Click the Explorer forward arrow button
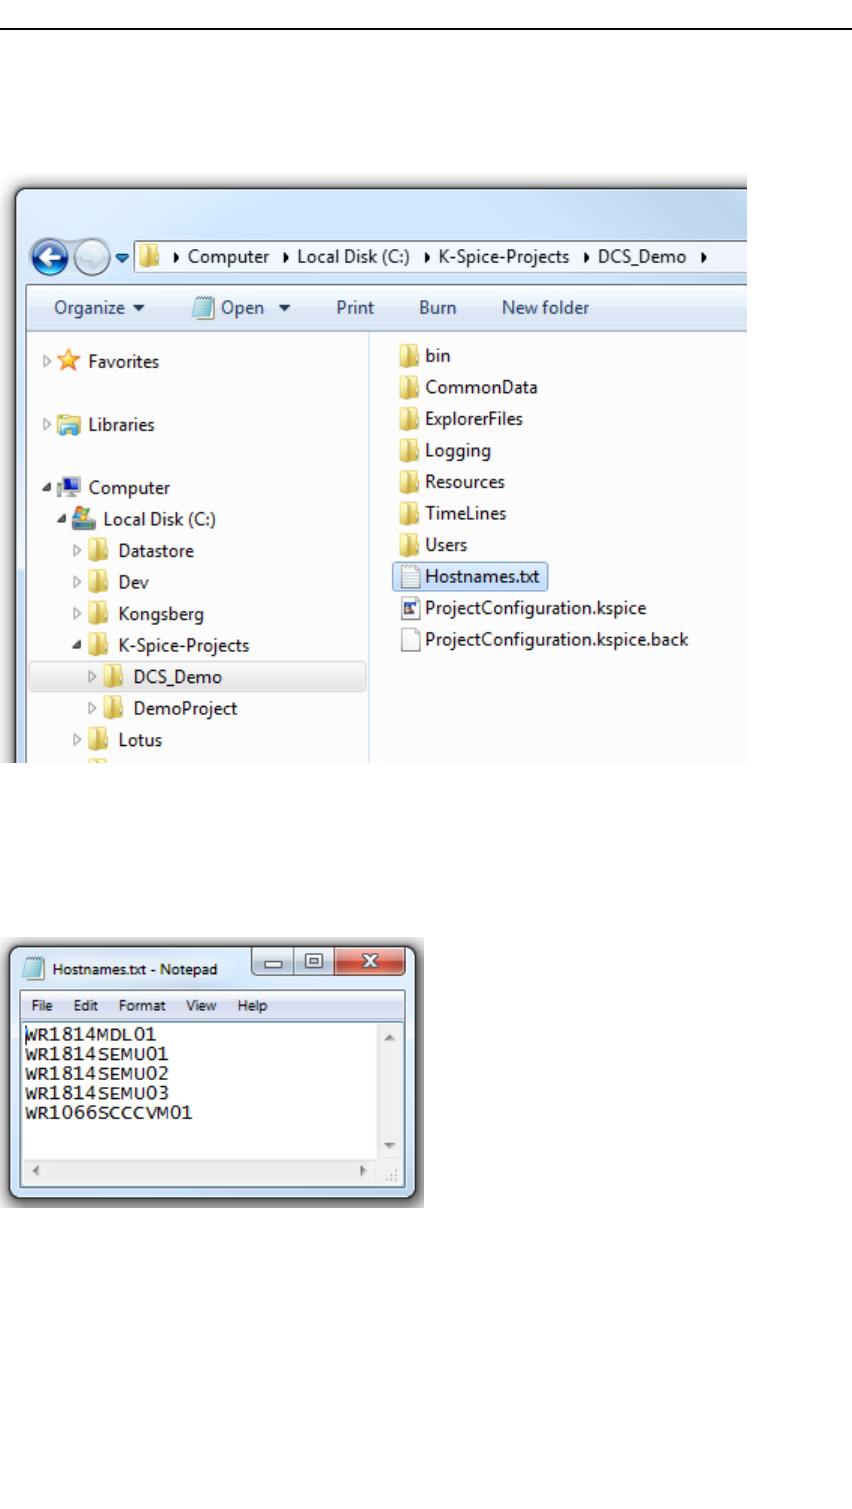The width and height of the screenshot is (852, 1509). pyautogui.click(x=91, y=258)
